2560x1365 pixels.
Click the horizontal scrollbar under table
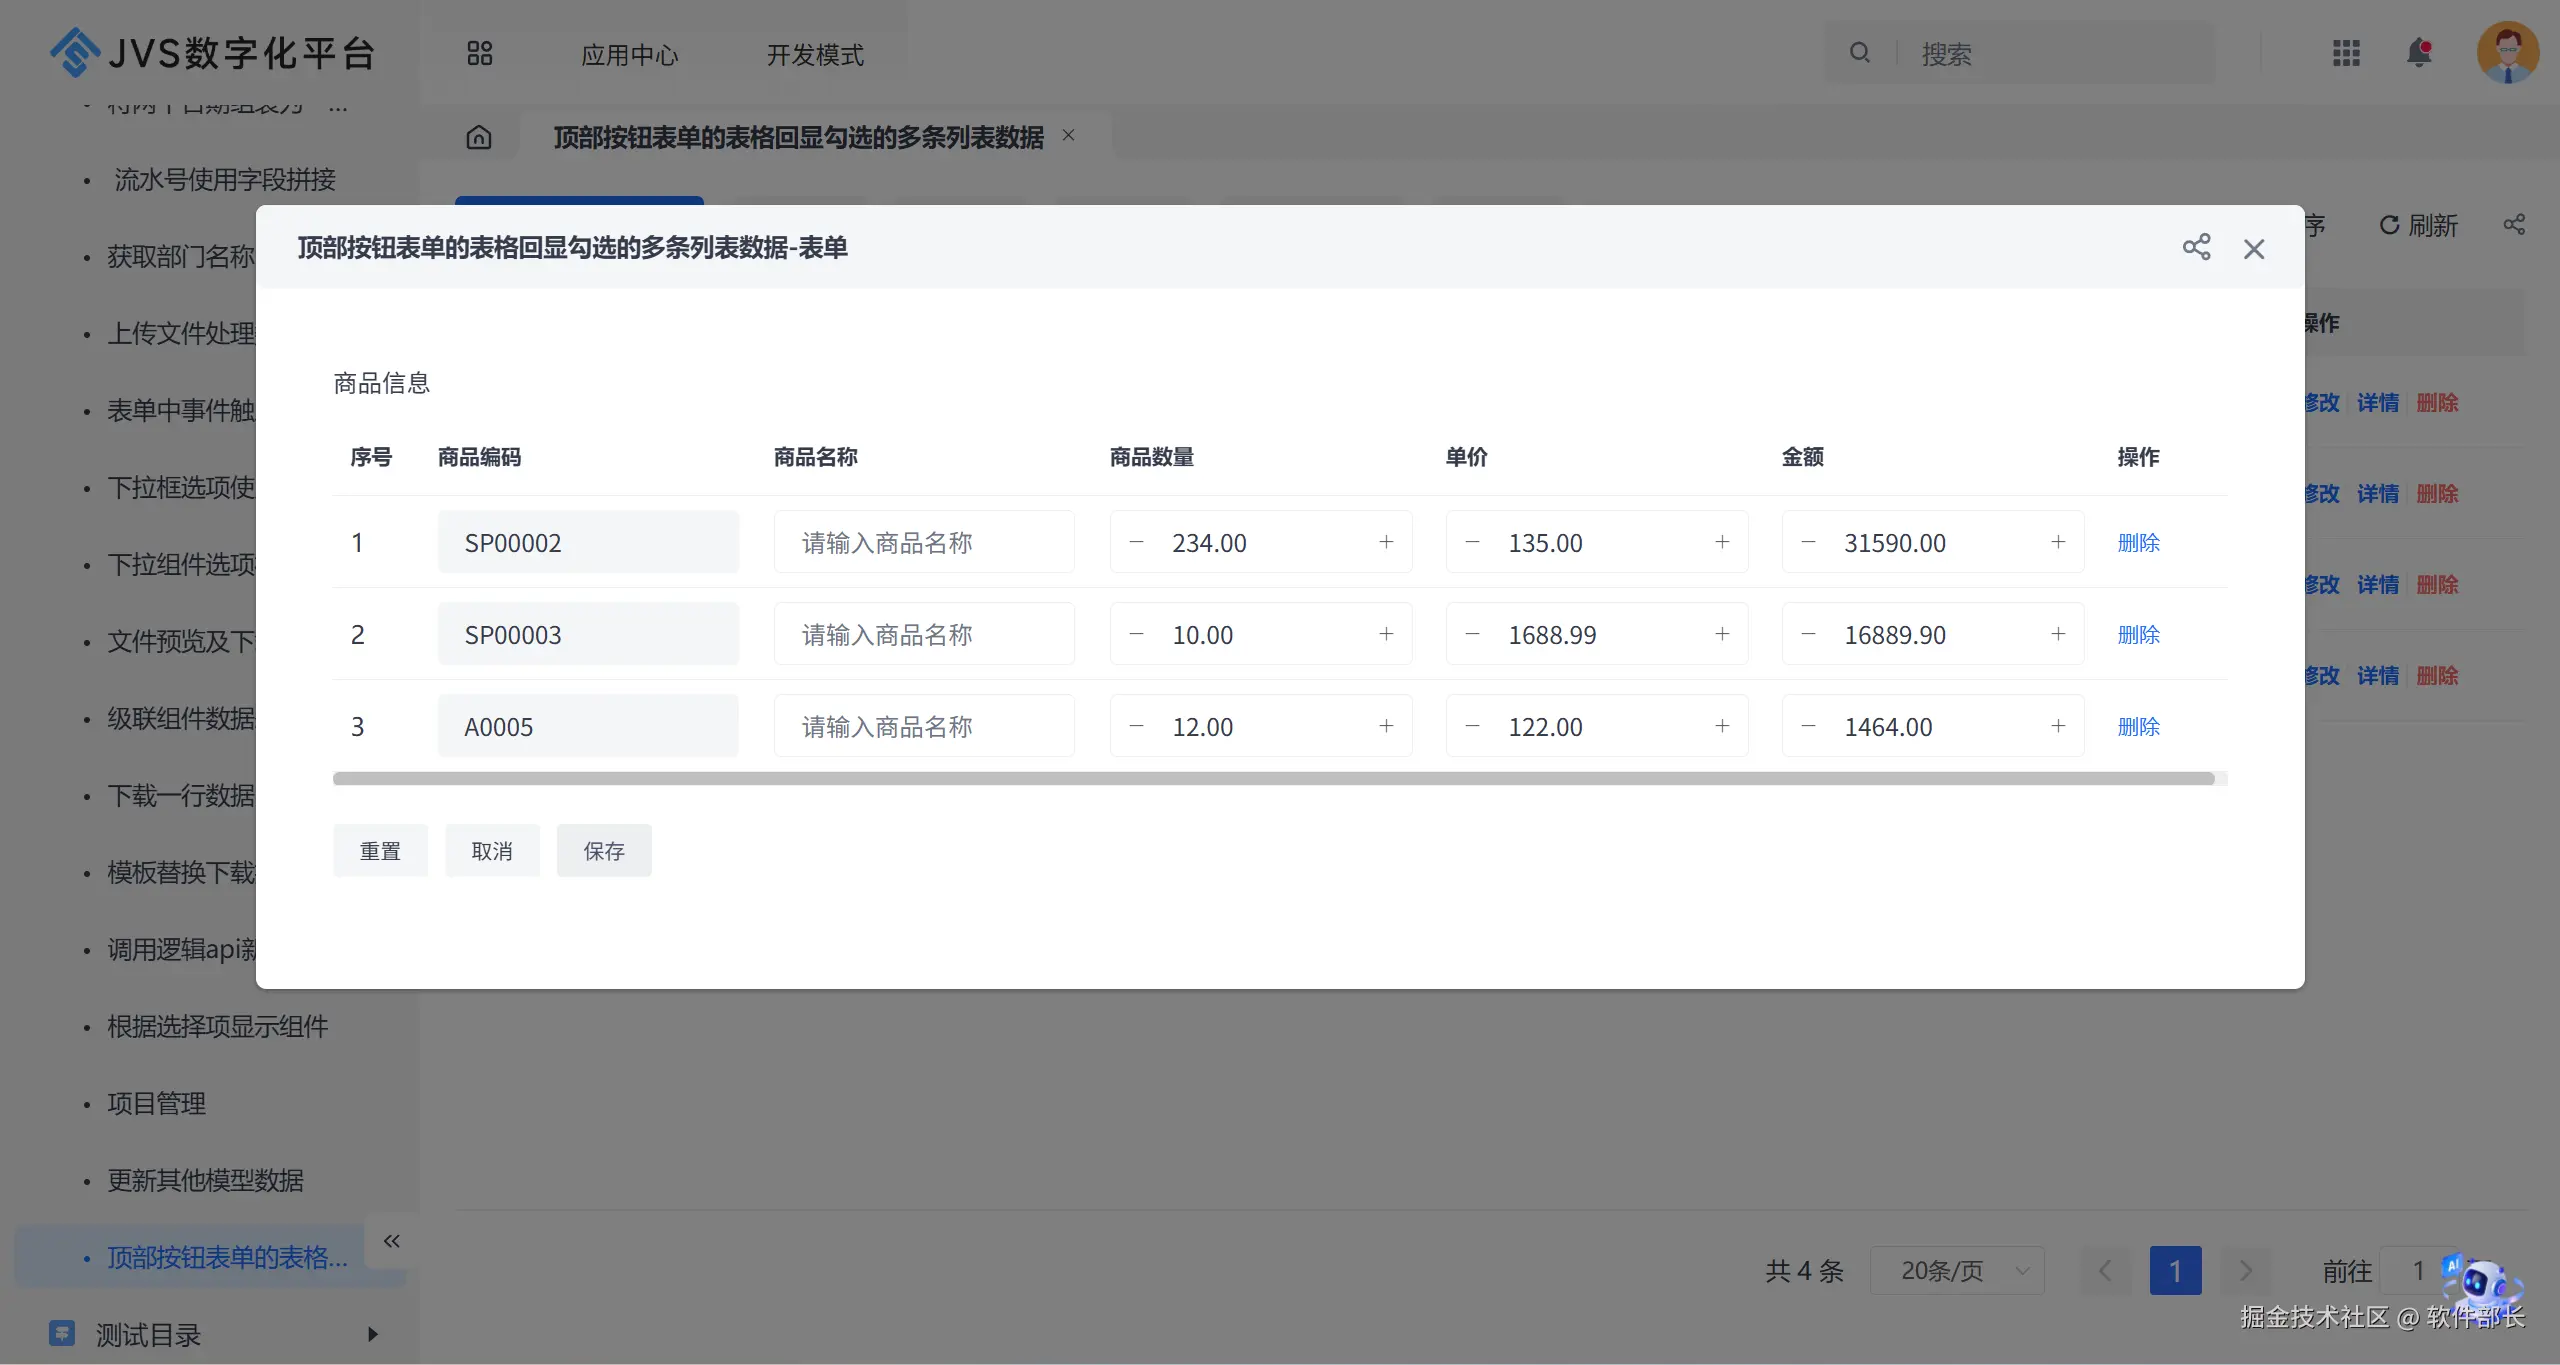(x=1272, y=779)
